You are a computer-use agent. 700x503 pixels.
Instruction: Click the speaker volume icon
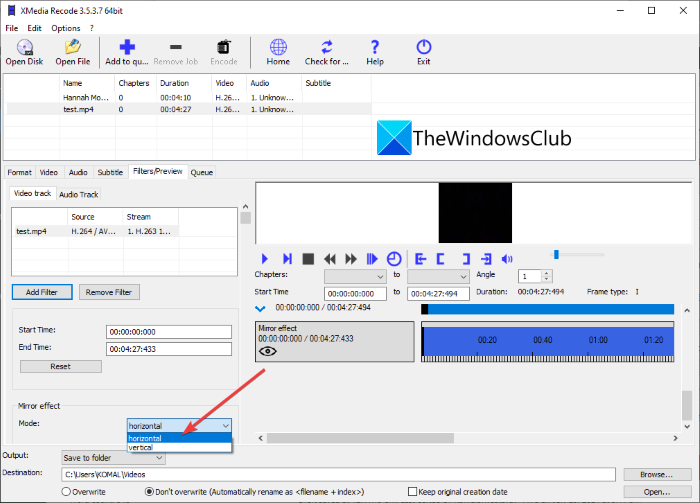click(x=507, y=259)
